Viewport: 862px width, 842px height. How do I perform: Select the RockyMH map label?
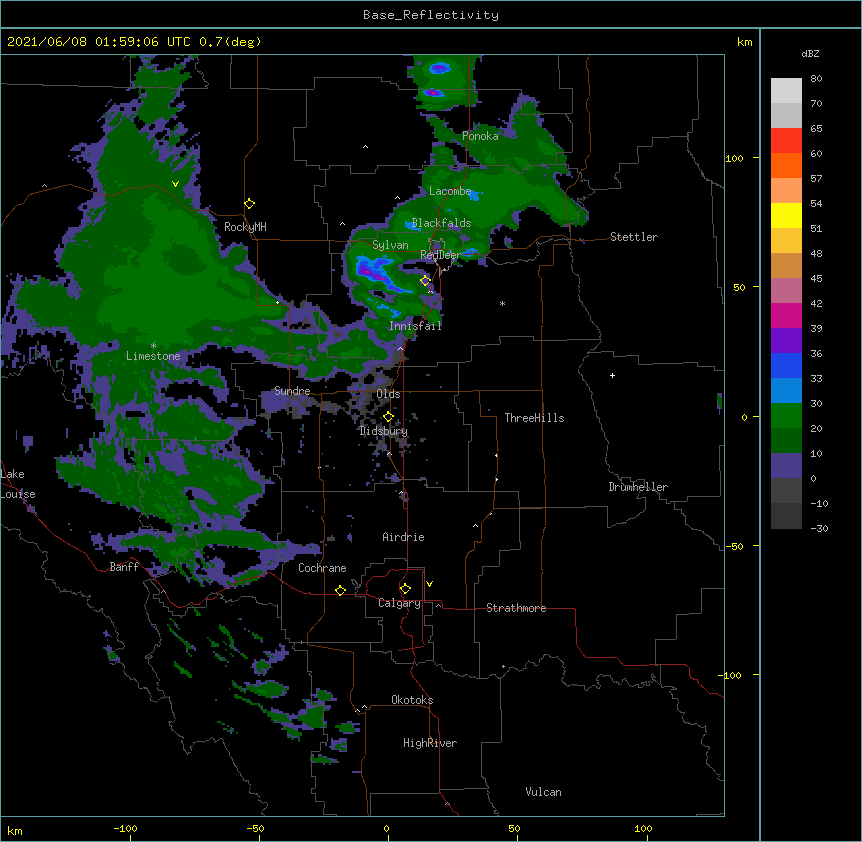click(245, 227)
